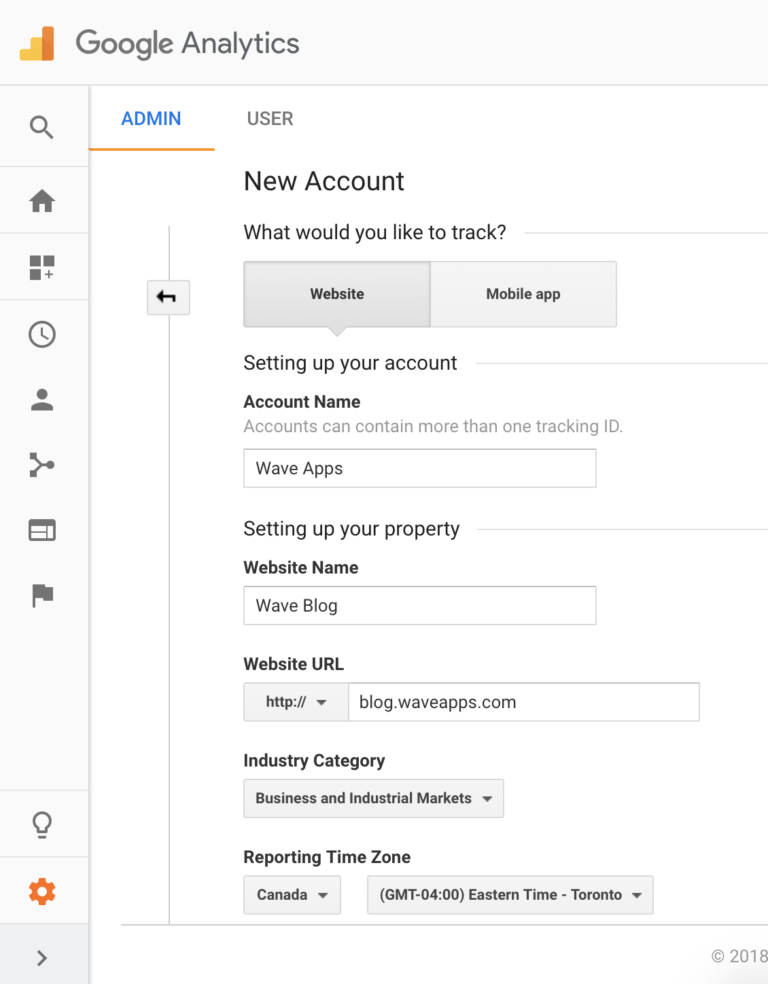Viewport: 768px width, 984px height.
Task: Expand sidebar with chevron arrow
Action: (42, 958)
